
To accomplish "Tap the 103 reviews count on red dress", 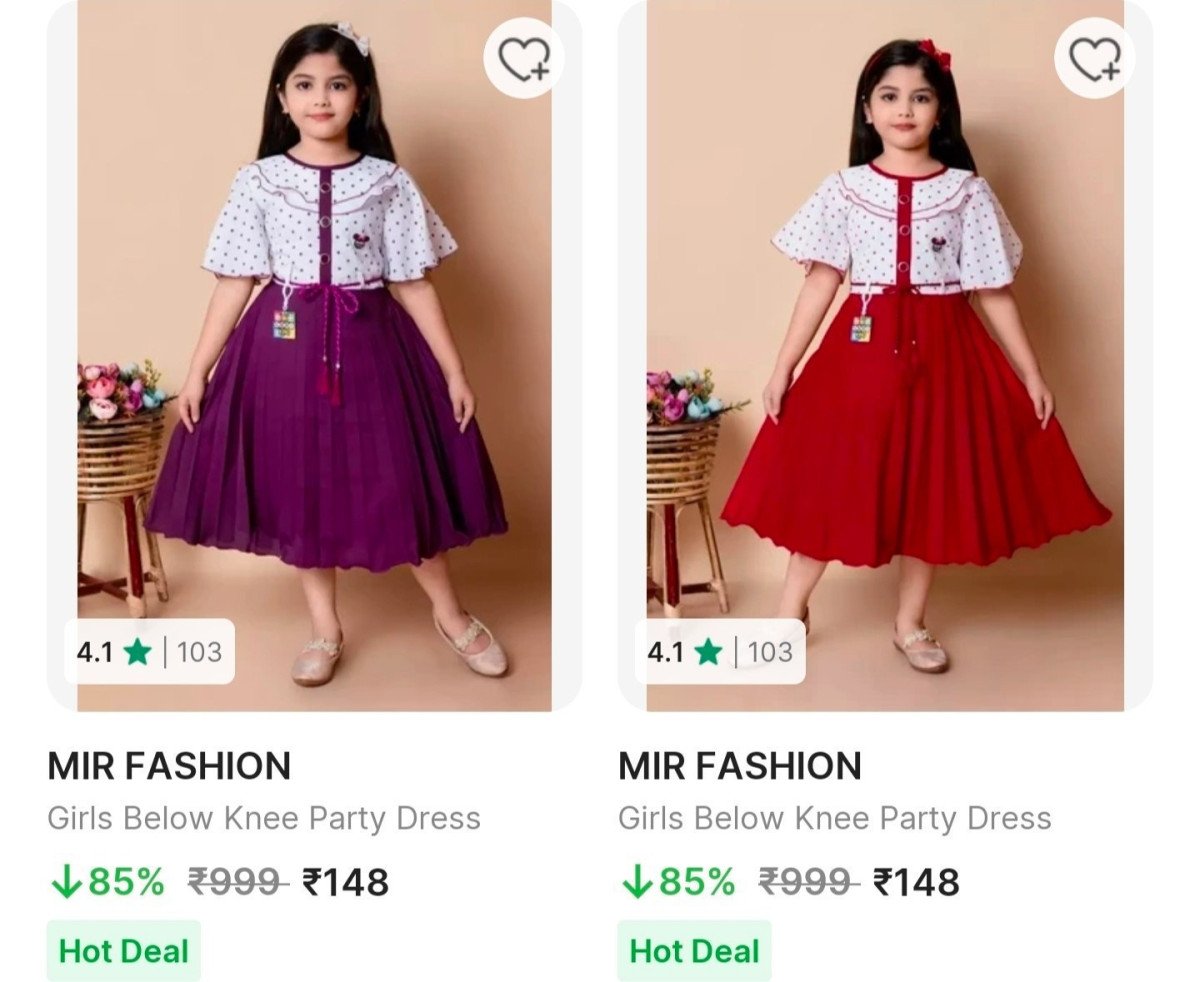I will (770, 653).
